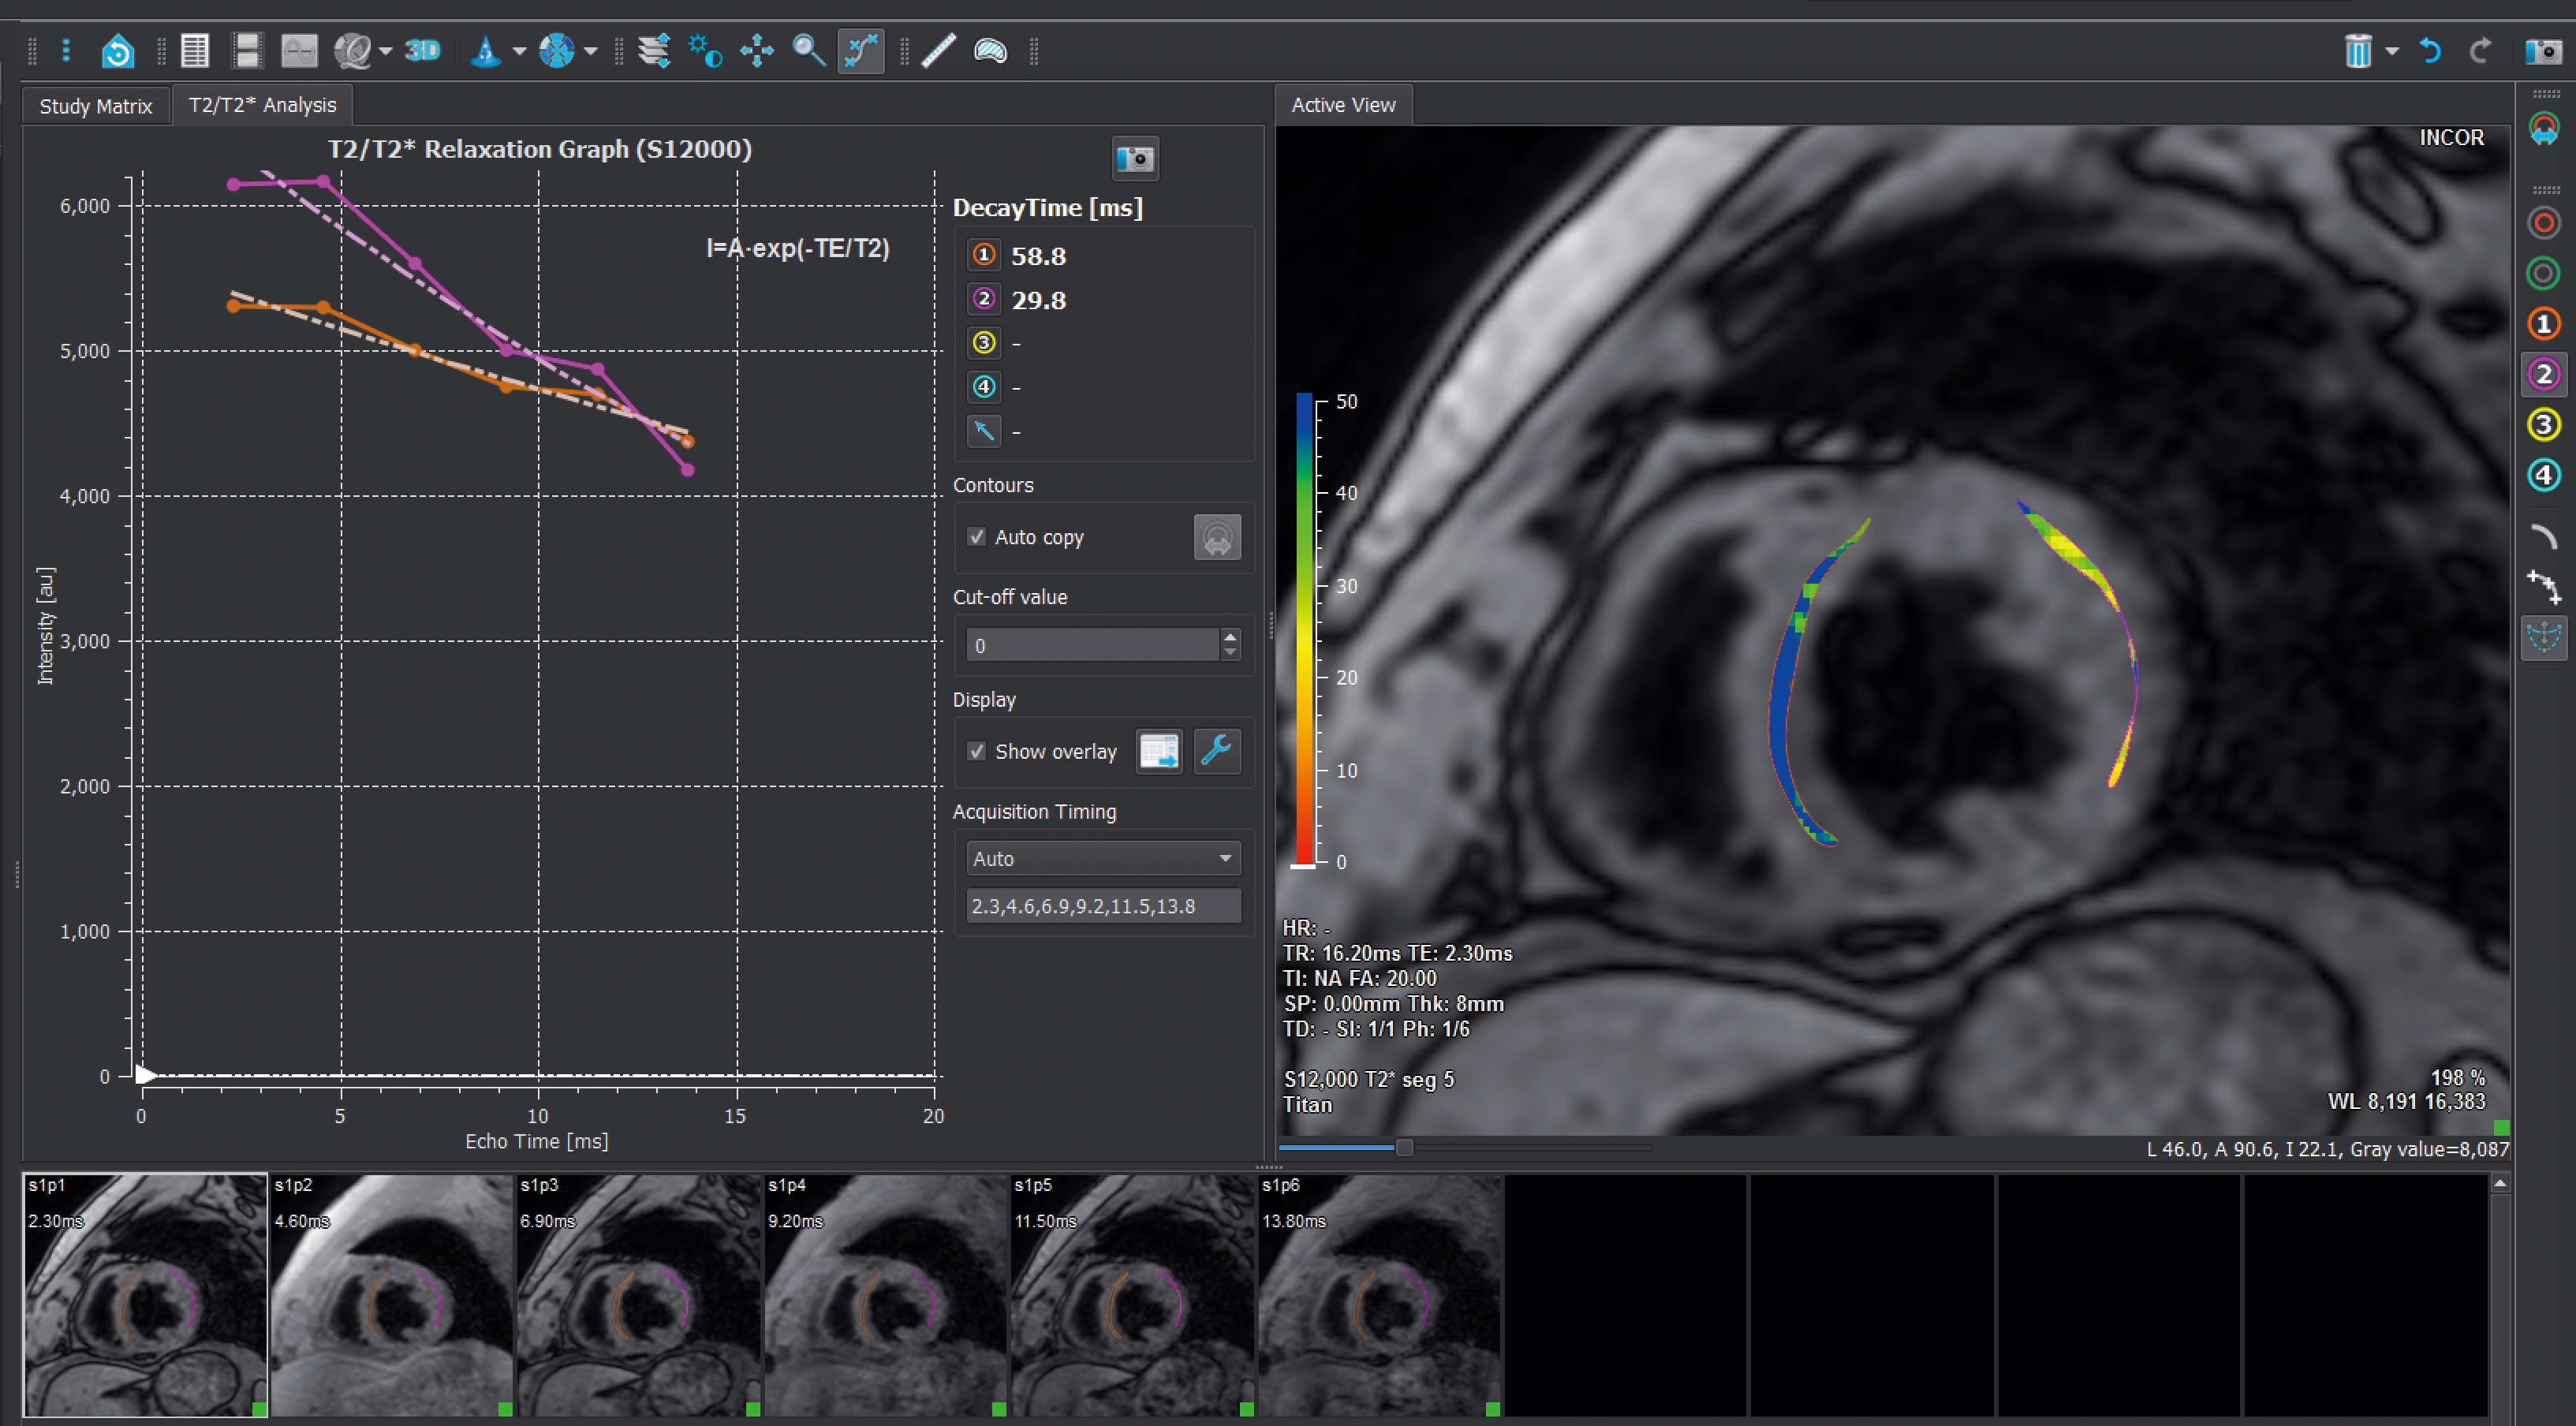The image size is (2576, 1426).
Task: Expand the Q viewer icon dropdown arrow
Action: click(x=385, y=51)
